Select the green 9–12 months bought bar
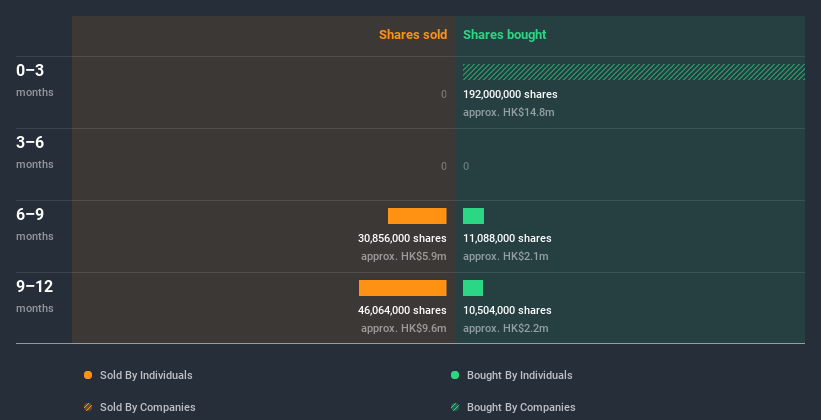This screenshot has height=420, width=821. [x=473, y=288]
